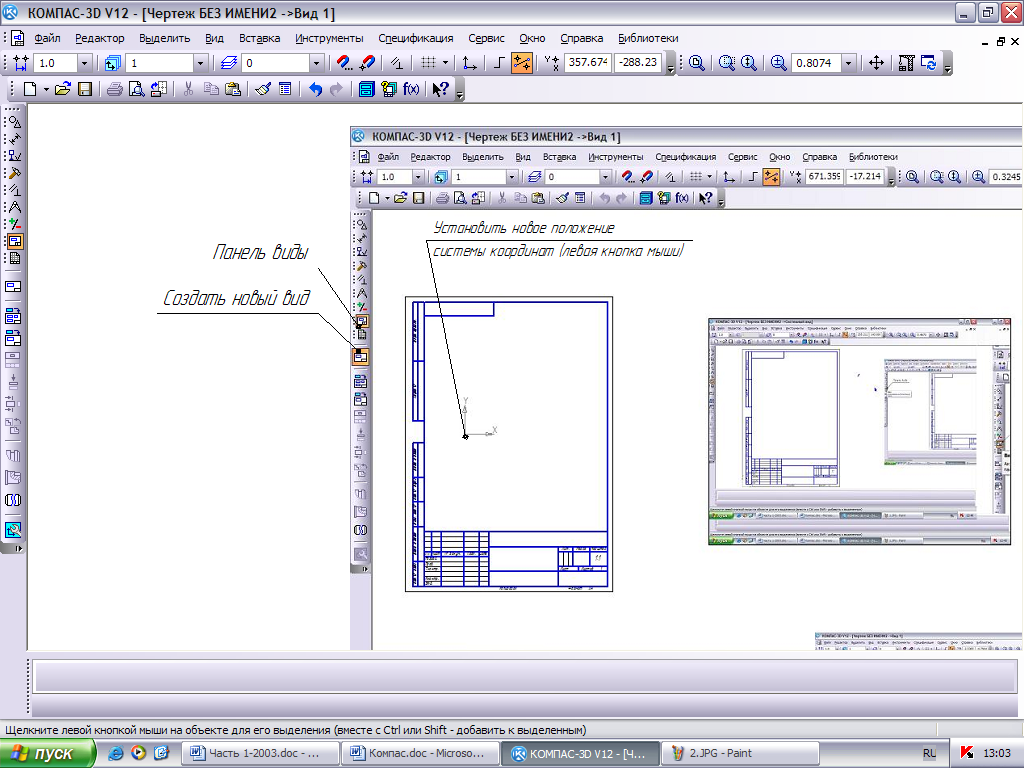Image resolution: width=1024 pixels, height=768 pixels.
Task: Click the Refresh image icon
Action: pyautogui.click(x=929, y=63)
